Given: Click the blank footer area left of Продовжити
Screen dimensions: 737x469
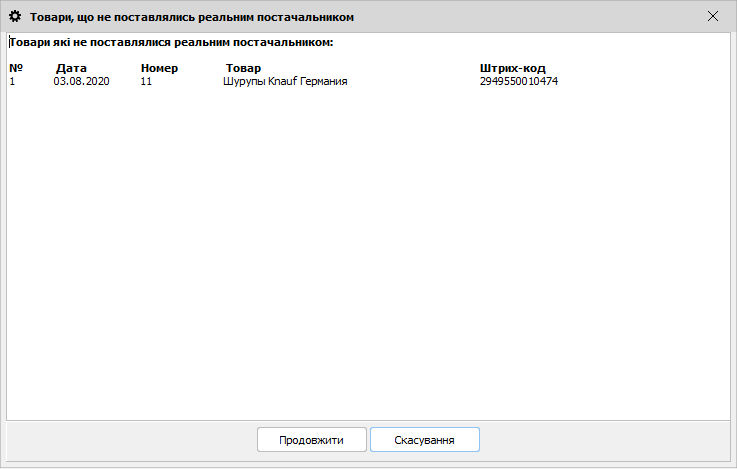Looking at the screenshot, I should [130, 440].
